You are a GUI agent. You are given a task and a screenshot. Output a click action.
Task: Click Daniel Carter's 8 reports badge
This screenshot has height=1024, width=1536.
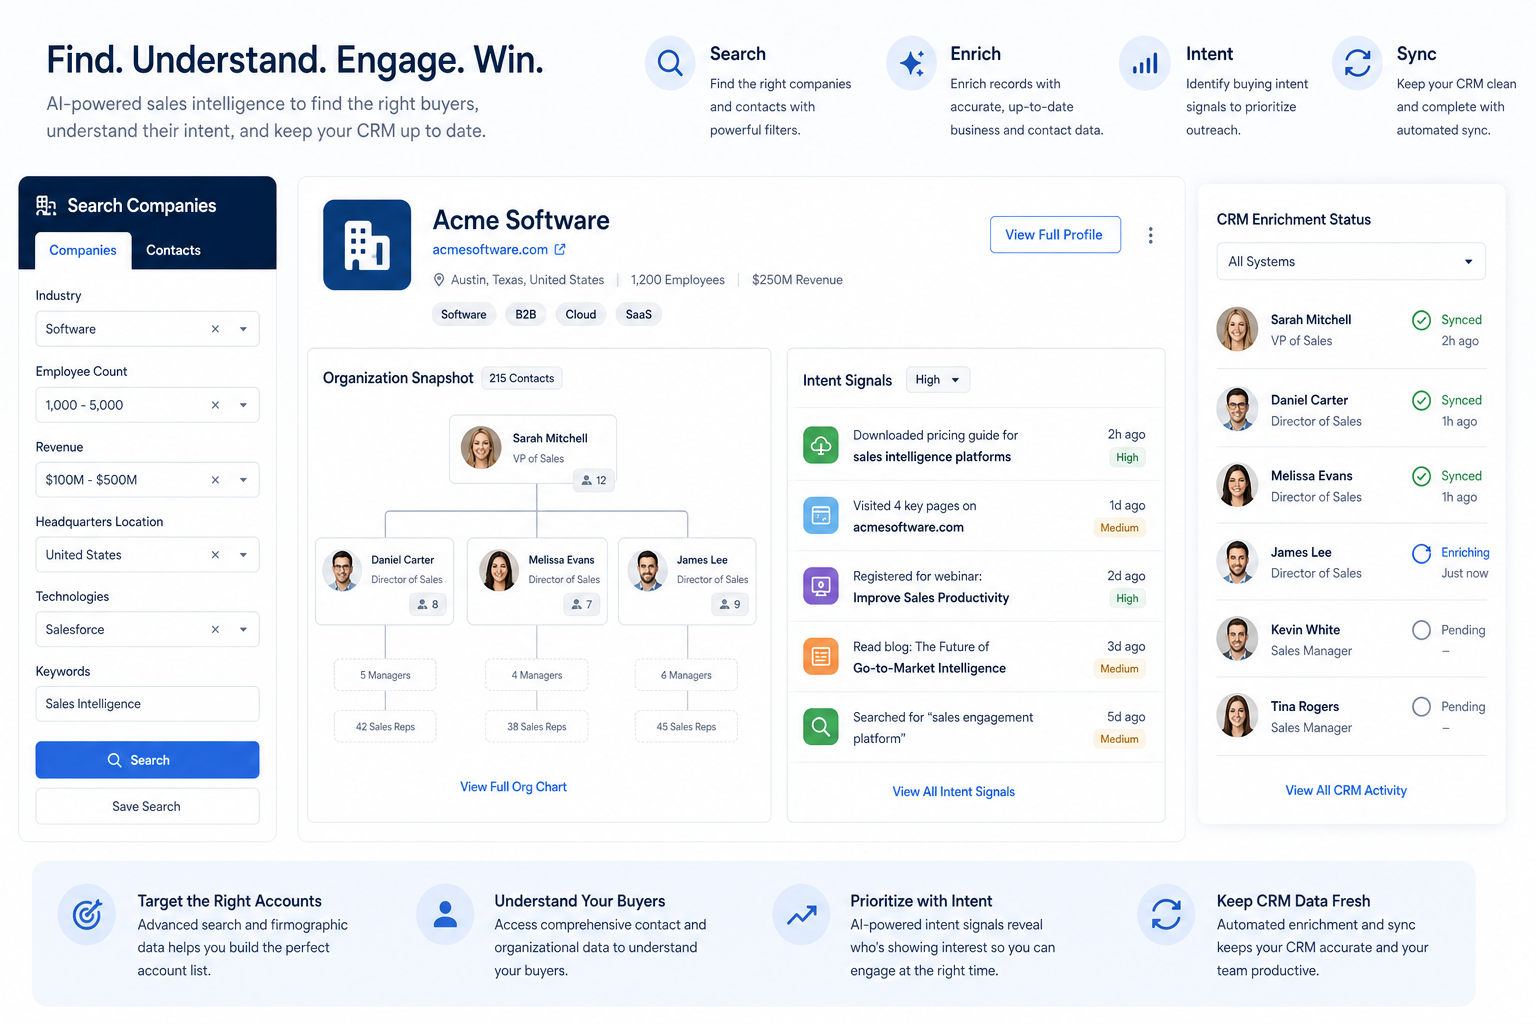click(x=428, y=605)
